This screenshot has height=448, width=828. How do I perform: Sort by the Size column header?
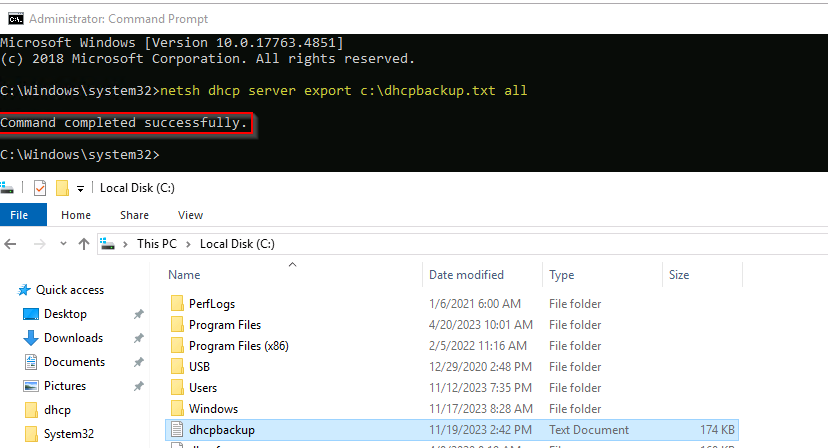[x=679, y=275]
